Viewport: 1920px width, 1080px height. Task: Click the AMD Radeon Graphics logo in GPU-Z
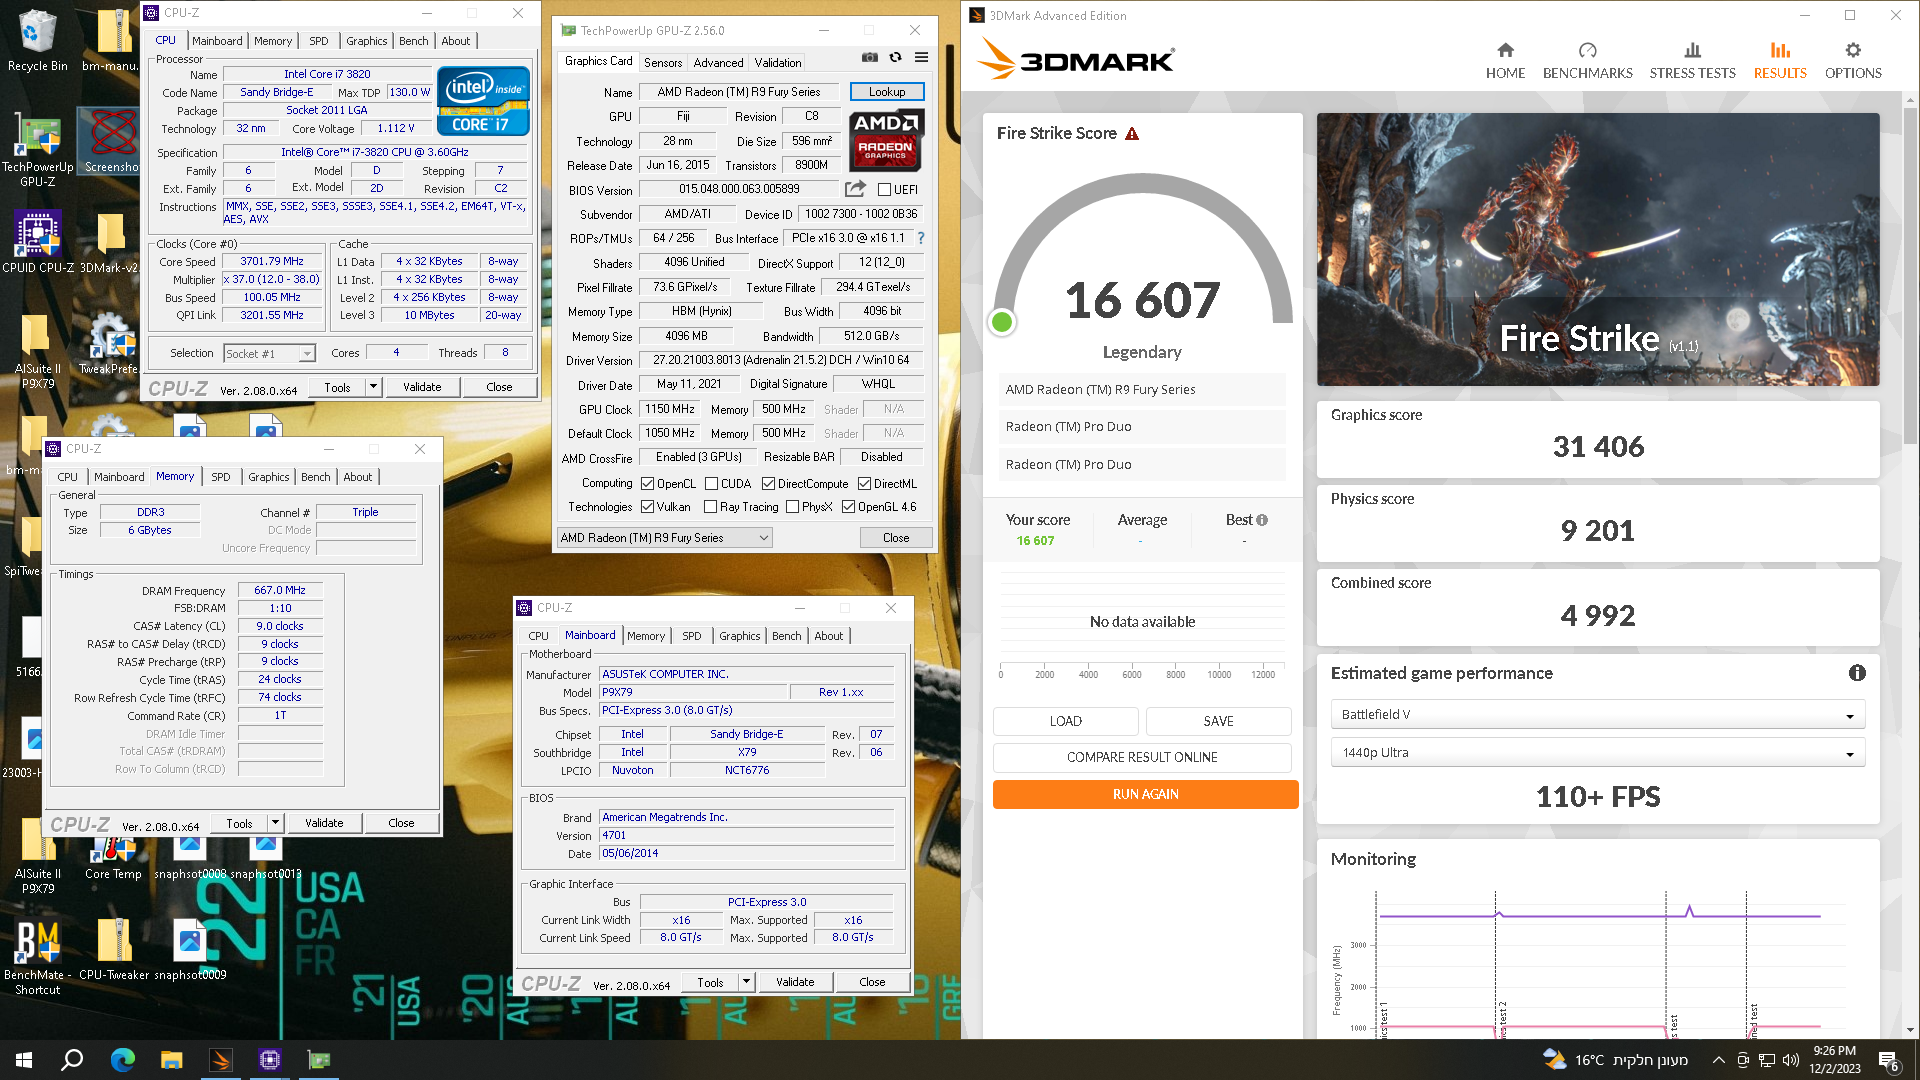887,140
